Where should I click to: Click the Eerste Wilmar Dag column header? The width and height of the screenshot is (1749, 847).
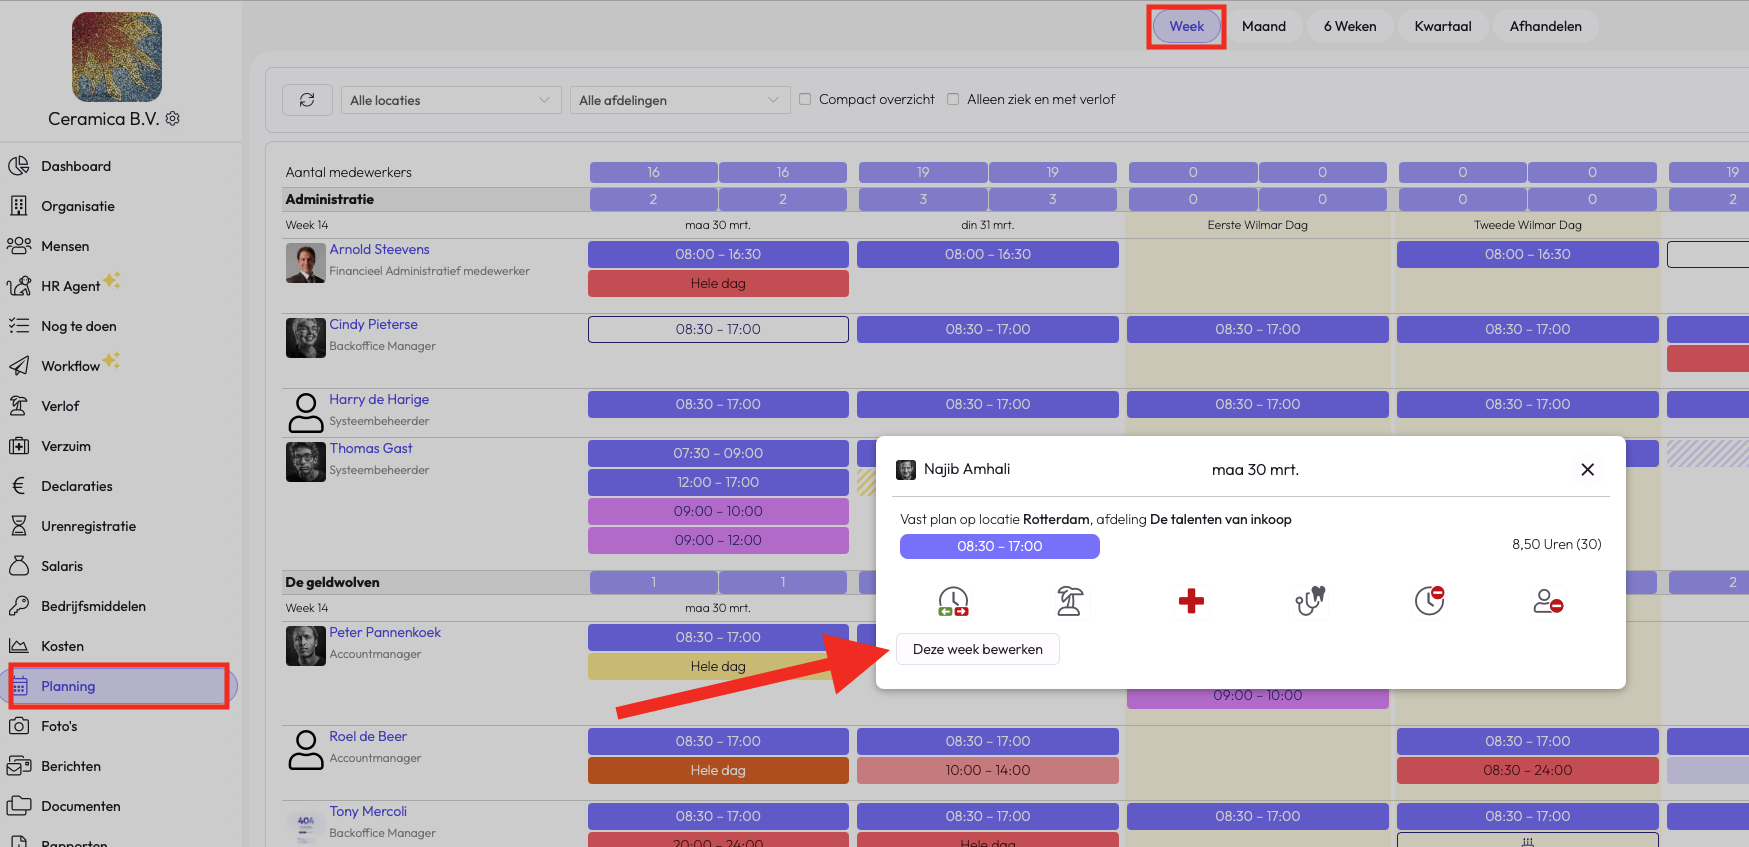click(1258, 225)
